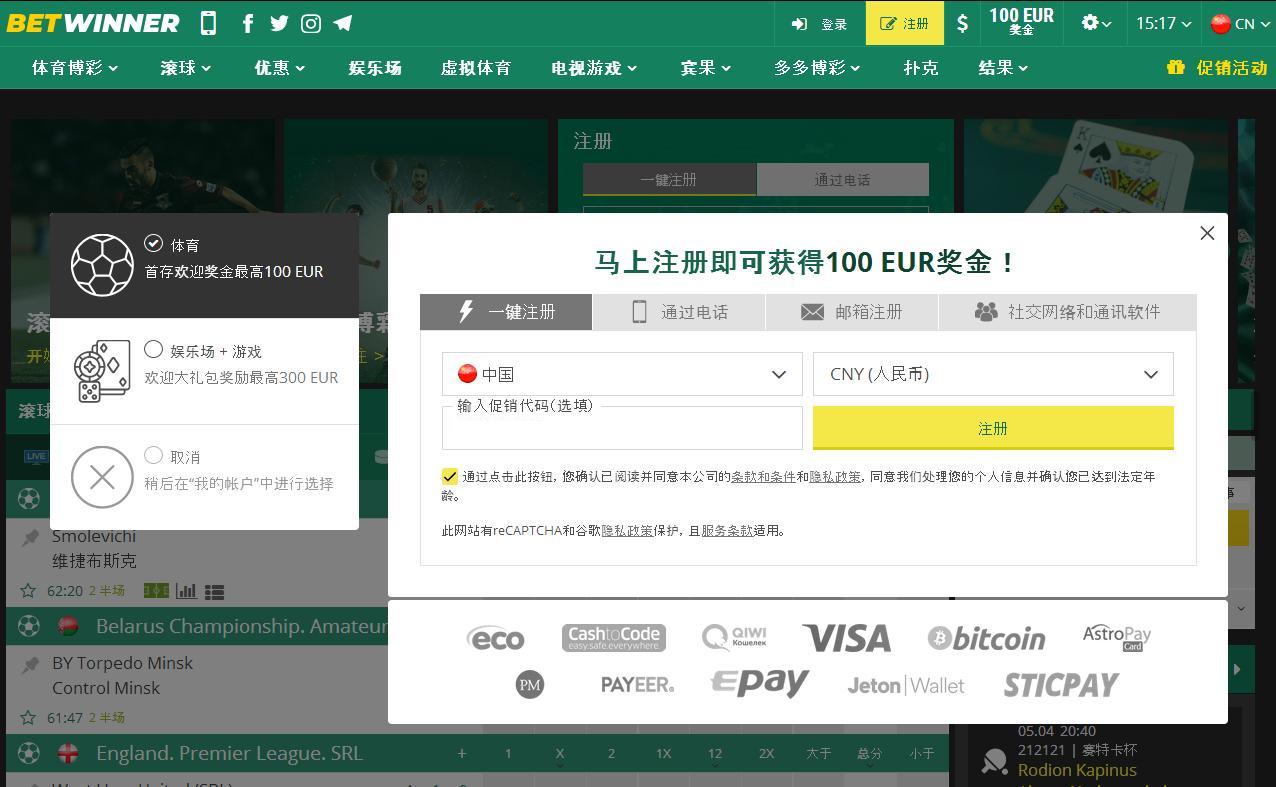Untick the terms and conditions agreement checkbox
Viewport: 1276px width, 787px height.
point(450,477)
